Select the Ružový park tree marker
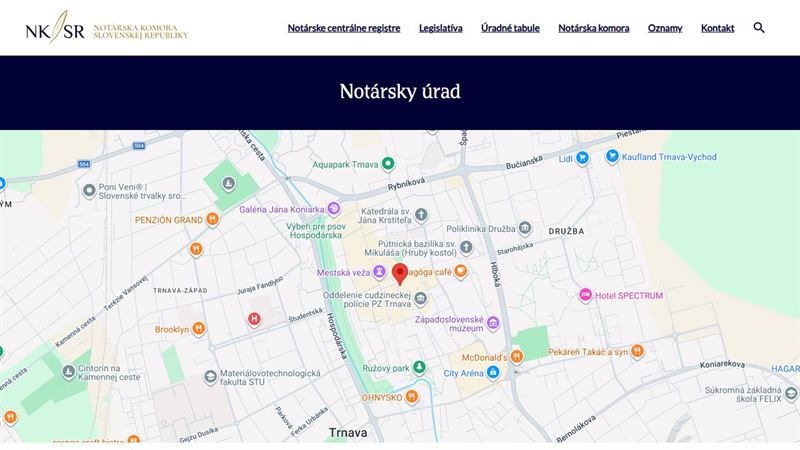Image resolution: width=800 pixels, height=450 pixels. click(419, 367)
